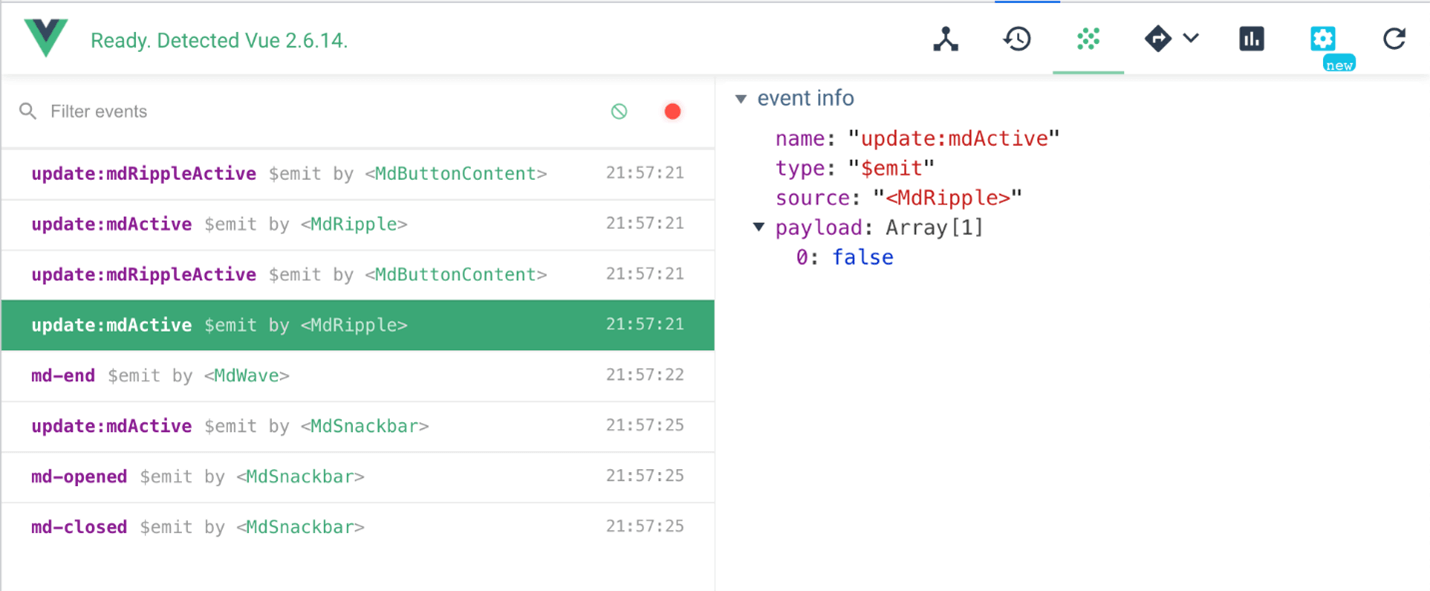Select the md-end event by MdWave

click(357, 376)
